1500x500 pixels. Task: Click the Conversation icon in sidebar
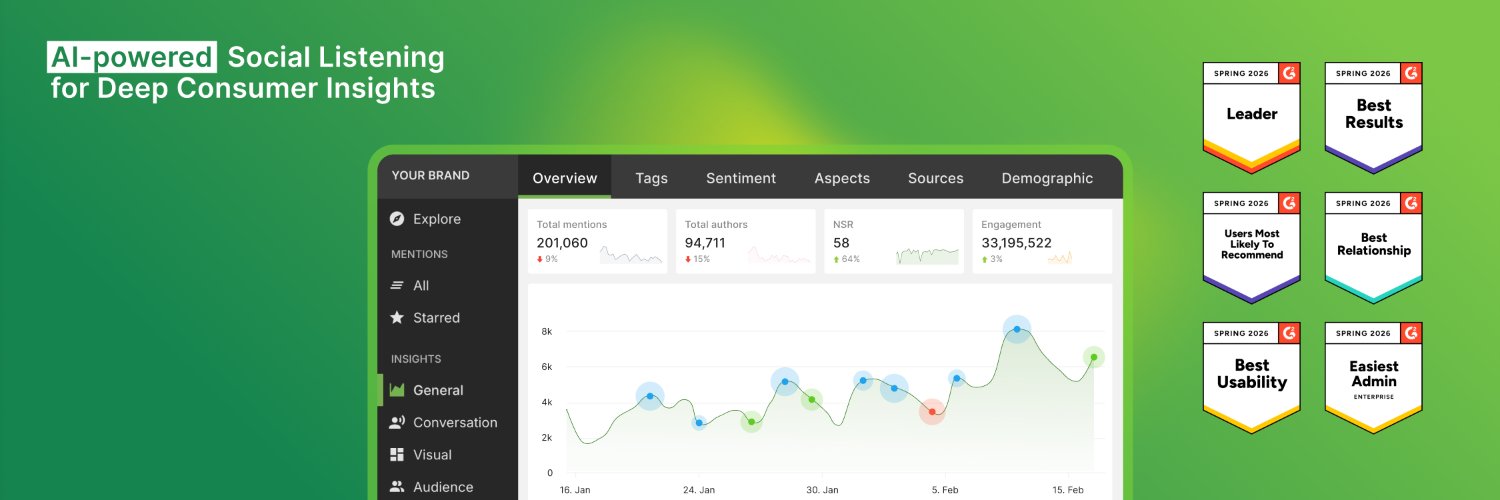pyautogui.click(x=397, y=422)
